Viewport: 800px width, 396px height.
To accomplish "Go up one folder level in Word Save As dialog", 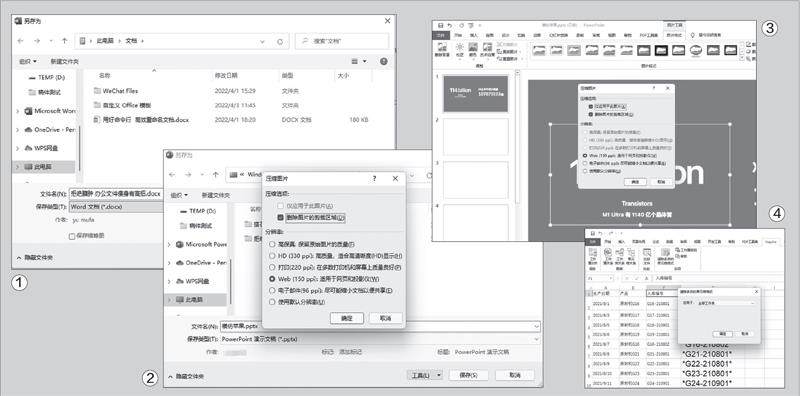I will [x=65, y=40].
